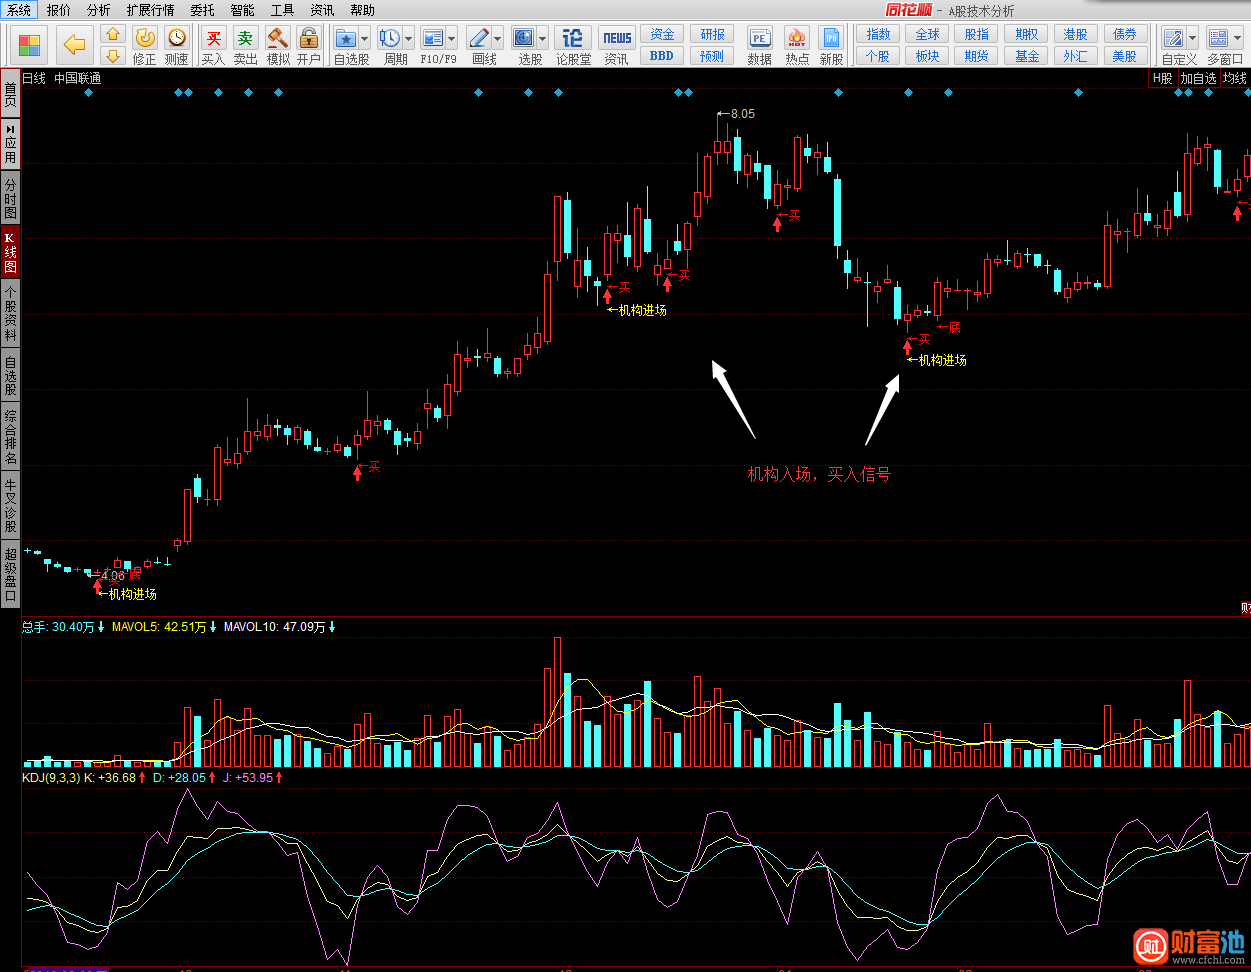
Task: Switch to the 个股资料 sidebar tab
Action: point(10,314)
